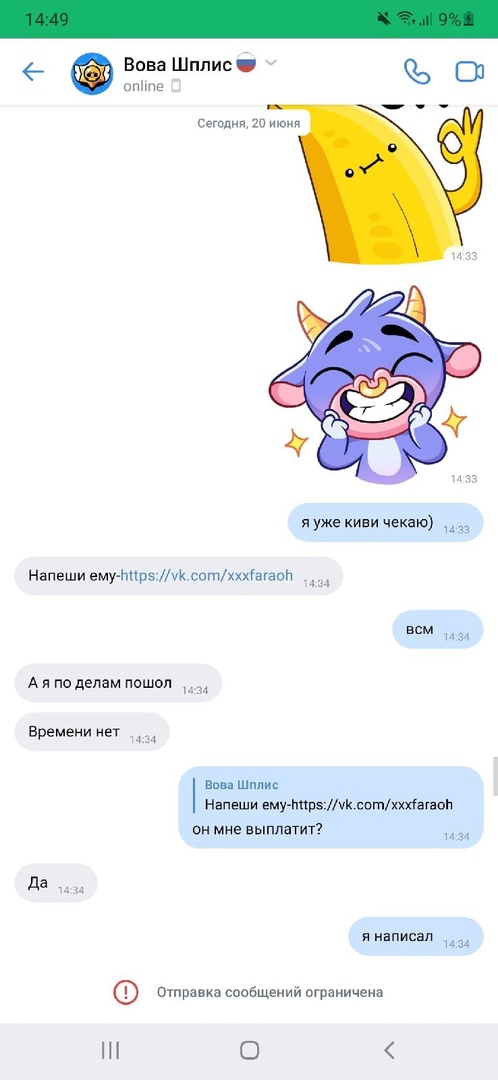
Task: Tap the back arrow in chat header
Action: [32, 72]
